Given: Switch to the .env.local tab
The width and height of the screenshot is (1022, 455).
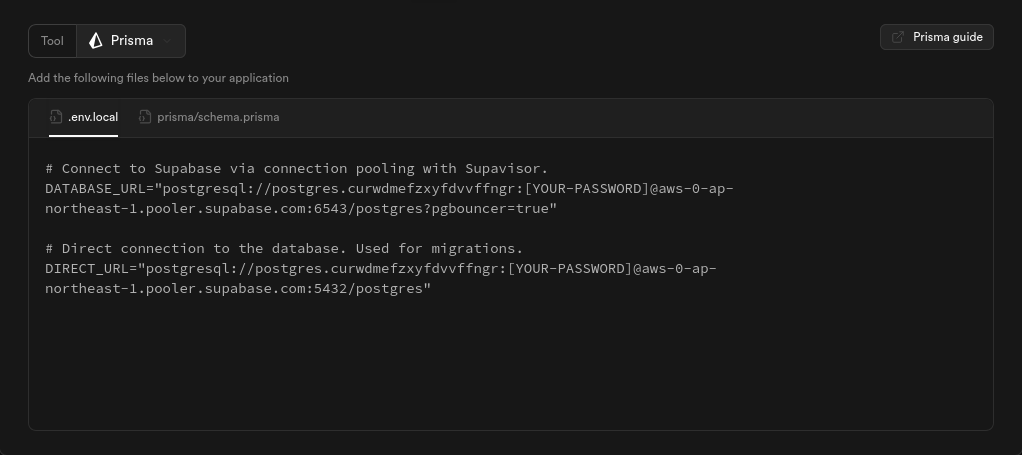Looking at the screenshot, I should tap(83, 117).
